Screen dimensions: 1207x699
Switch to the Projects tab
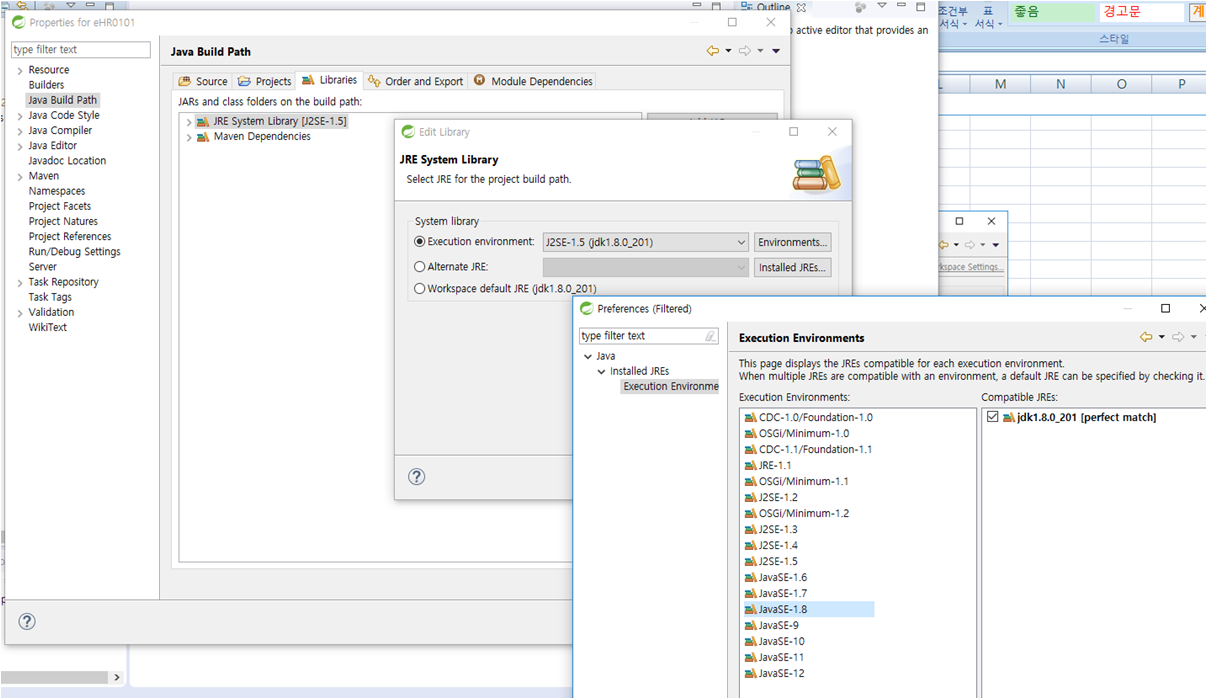[x=265, y=81]
